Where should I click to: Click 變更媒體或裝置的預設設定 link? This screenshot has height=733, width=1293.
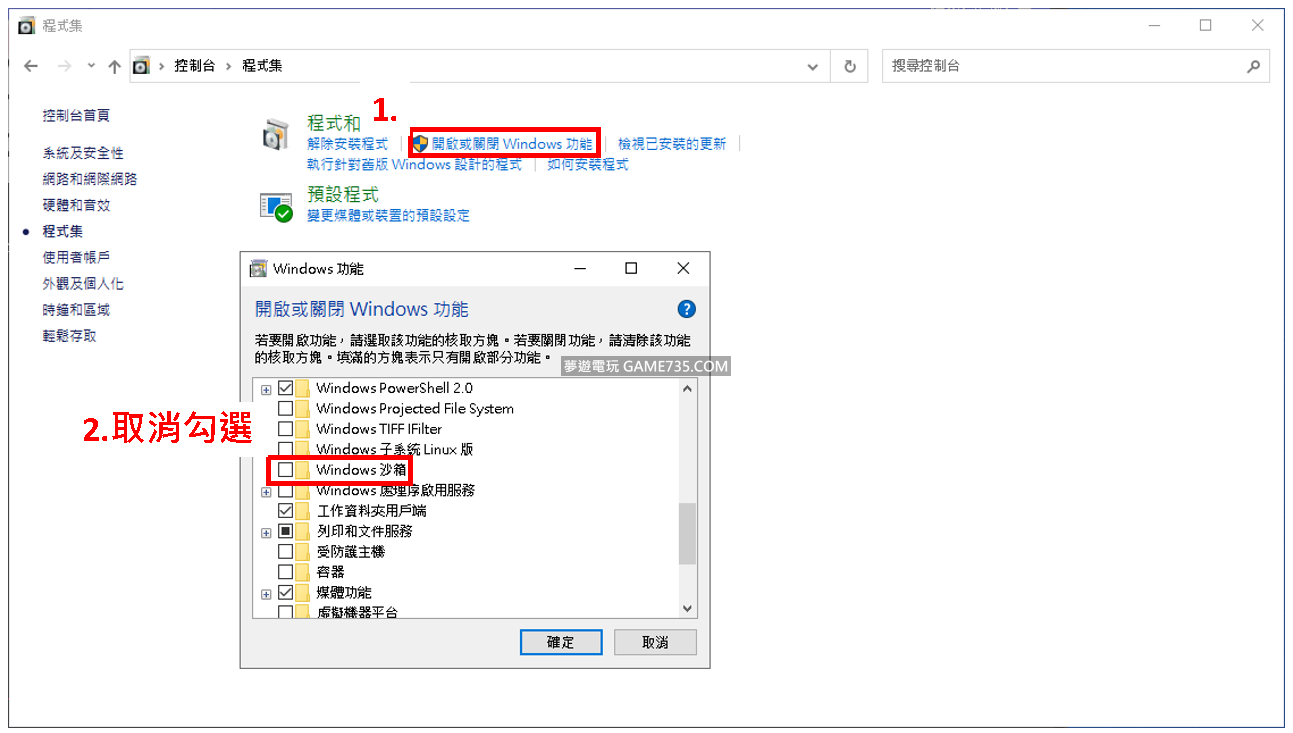click(x=388, y=216)
